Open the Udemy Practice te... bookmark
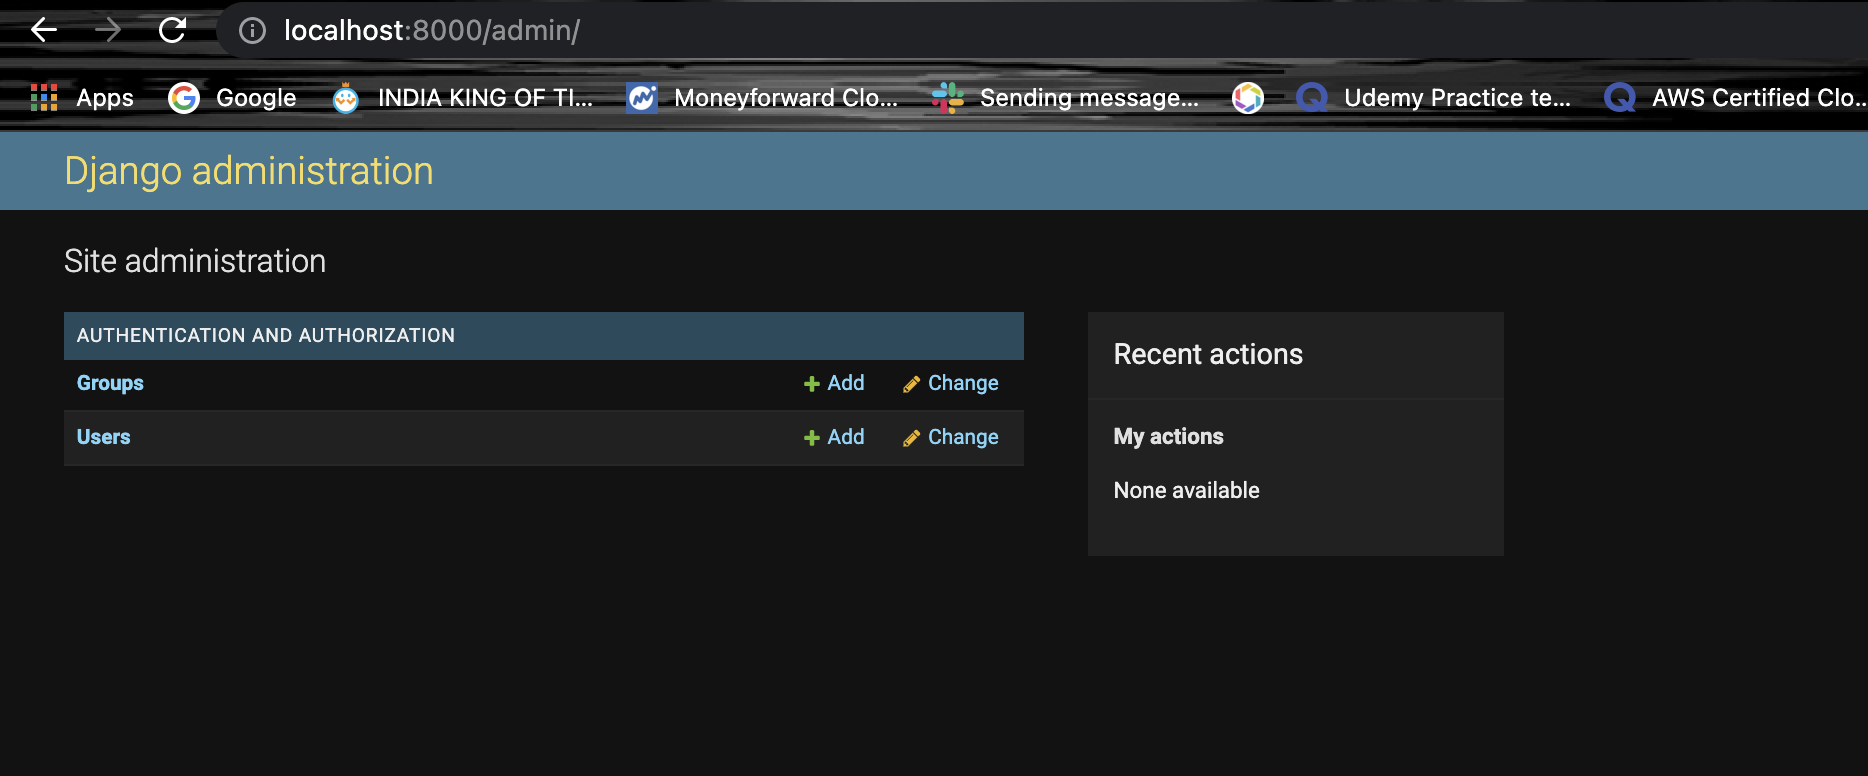1868x776 pixels. click(x=1433, y=98)
